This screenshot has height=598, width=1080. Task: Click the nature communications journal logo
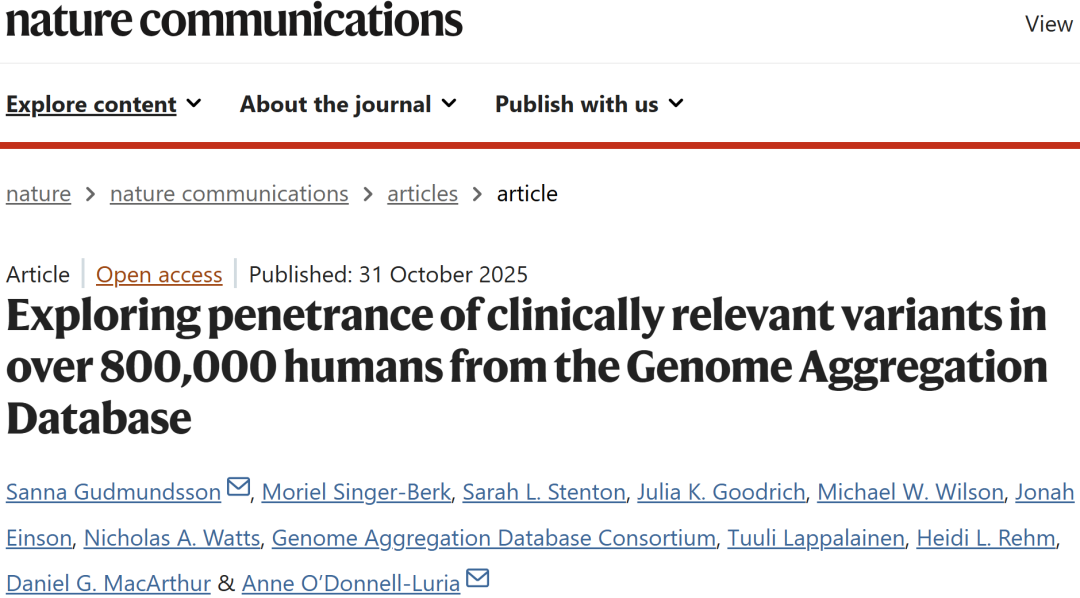pos(234,20)
